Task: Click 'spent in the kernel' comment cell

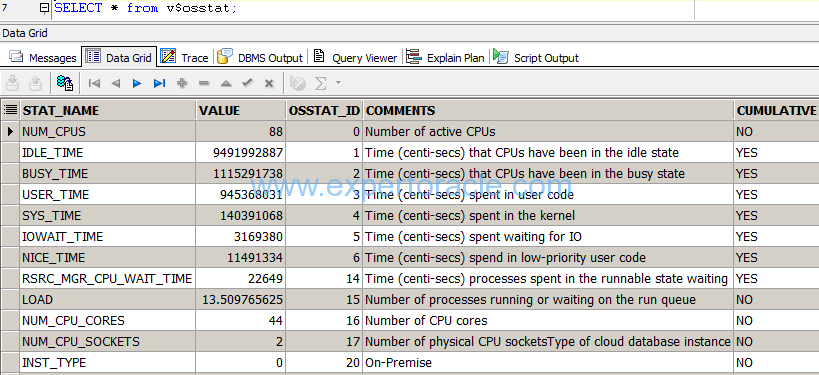Action: pyautogui.click(x=548, y=216)
